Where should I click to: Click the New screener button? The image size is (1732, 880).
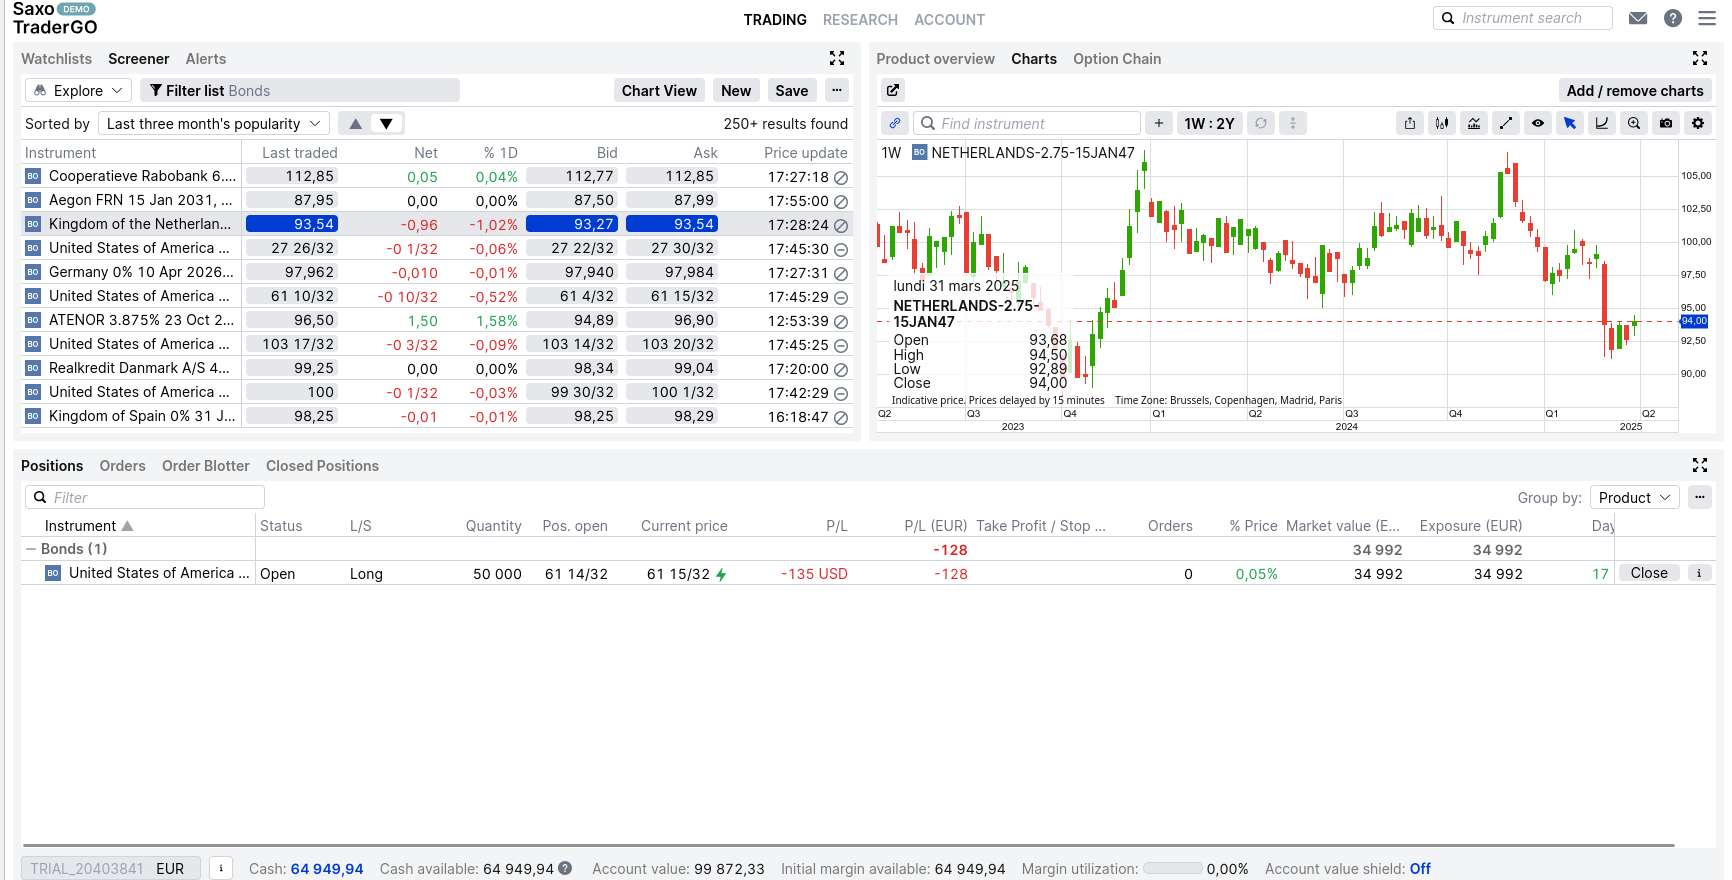click(736, 90)
